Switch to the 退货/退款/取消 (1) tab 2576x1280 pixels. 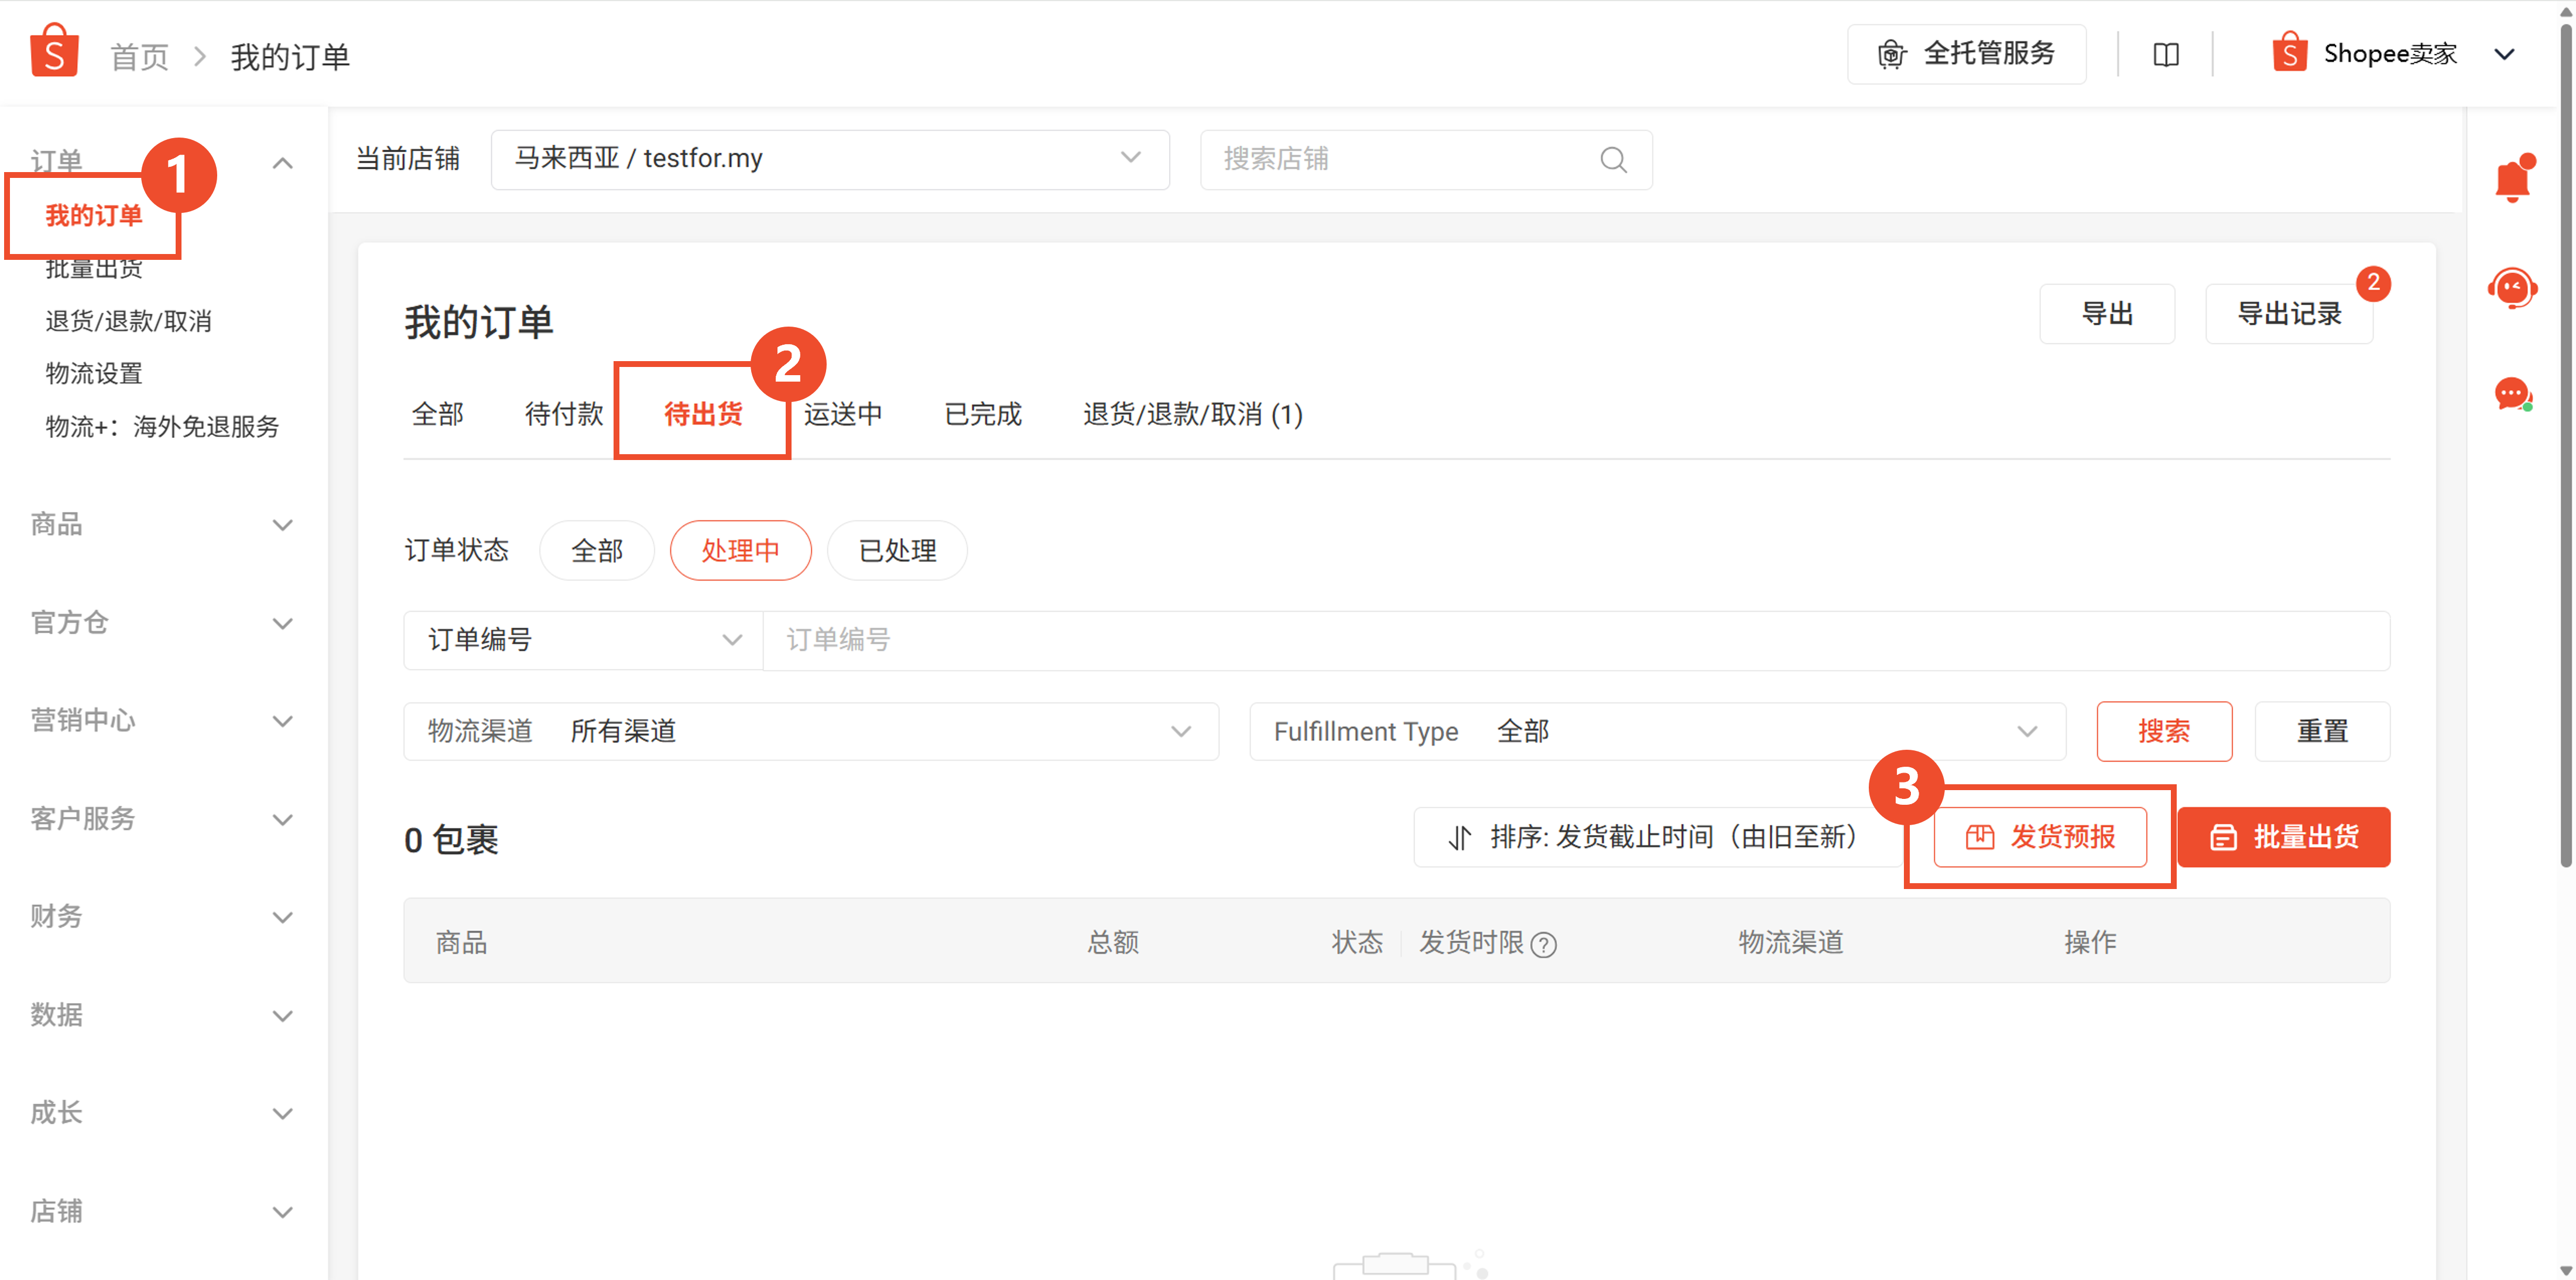click(1192, 414)
